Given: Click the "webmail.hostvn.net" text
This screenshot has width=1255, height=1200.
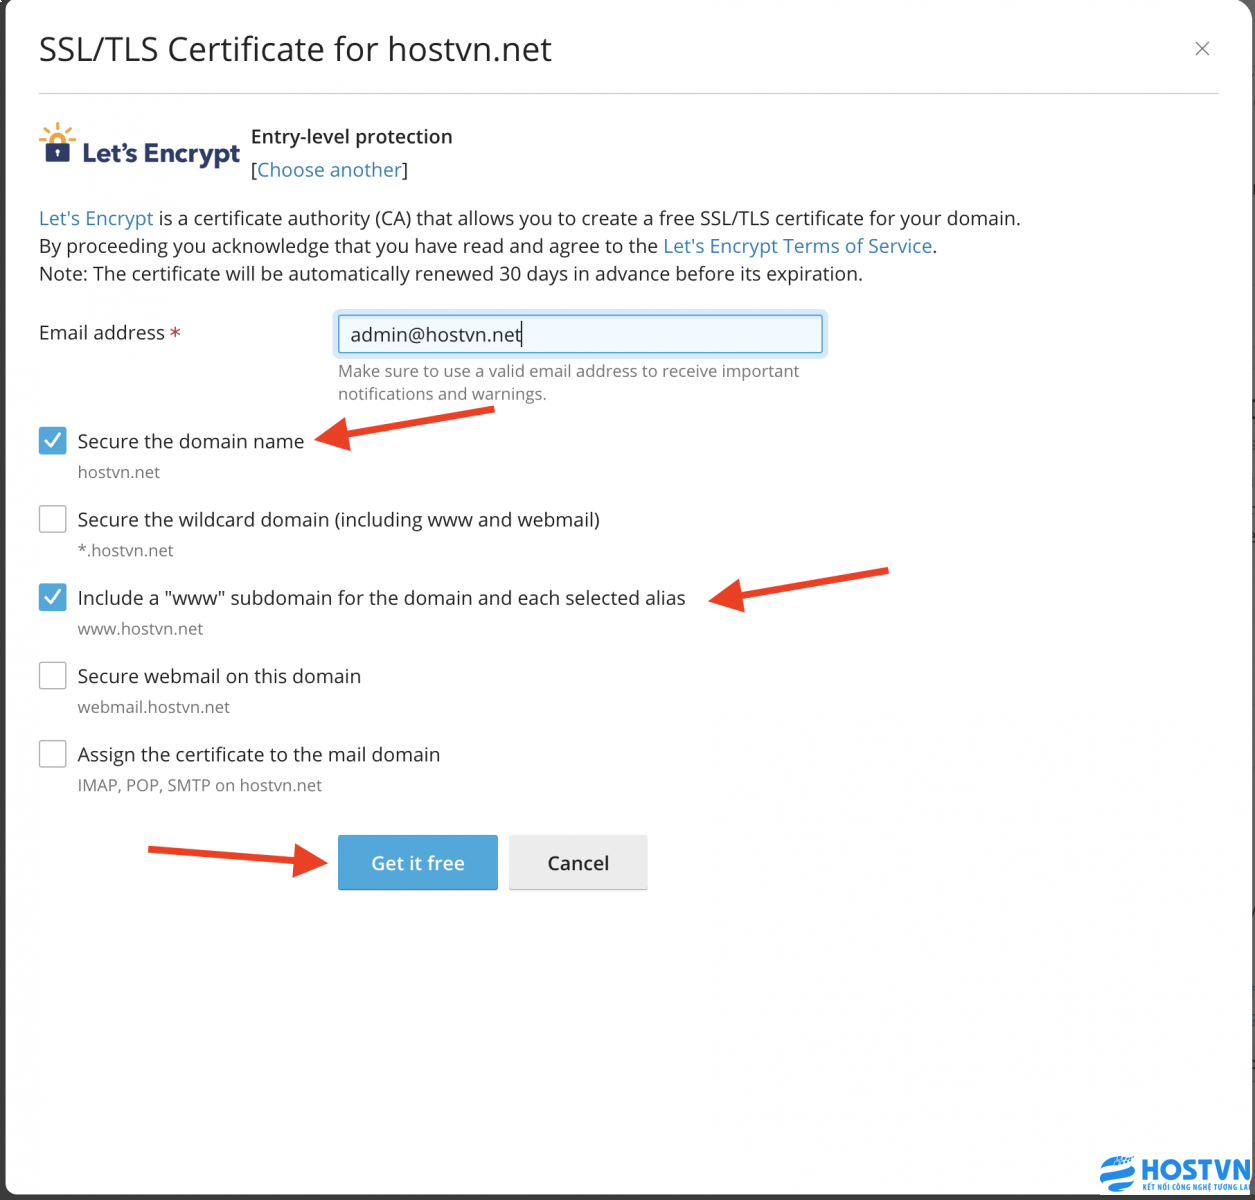Looking at the screenshot, I should click(154, 707).
